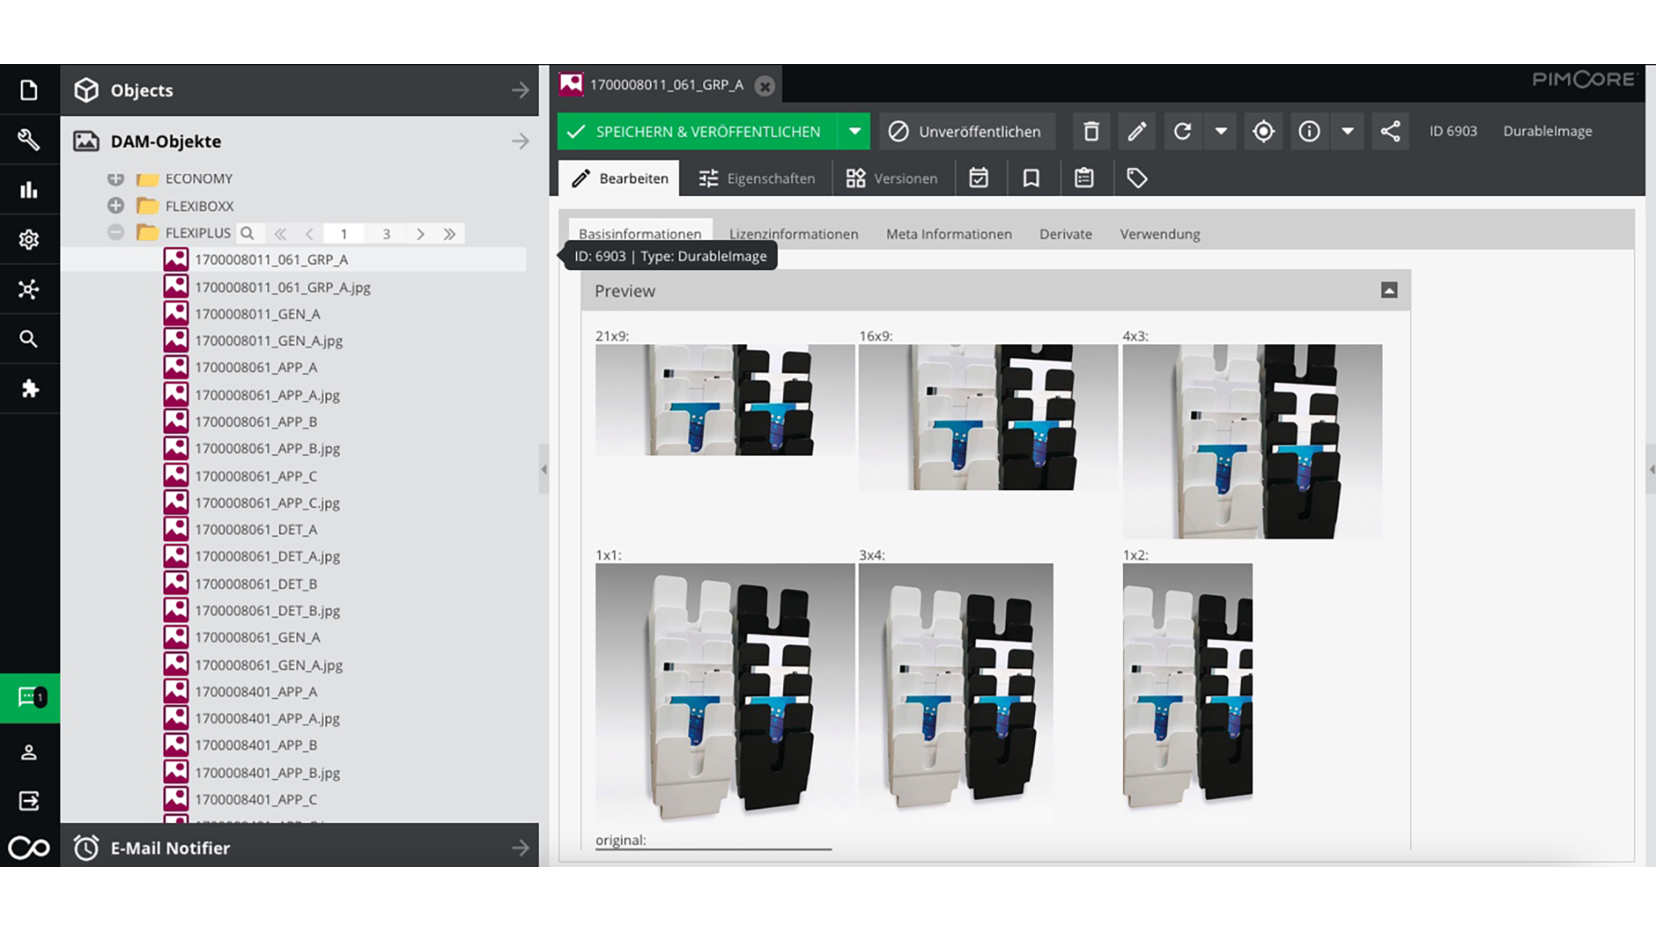This screenshot has height=931, width=1656.
Task: Open the Speichern split-button dropdown arrow
Action: point(855,131)
